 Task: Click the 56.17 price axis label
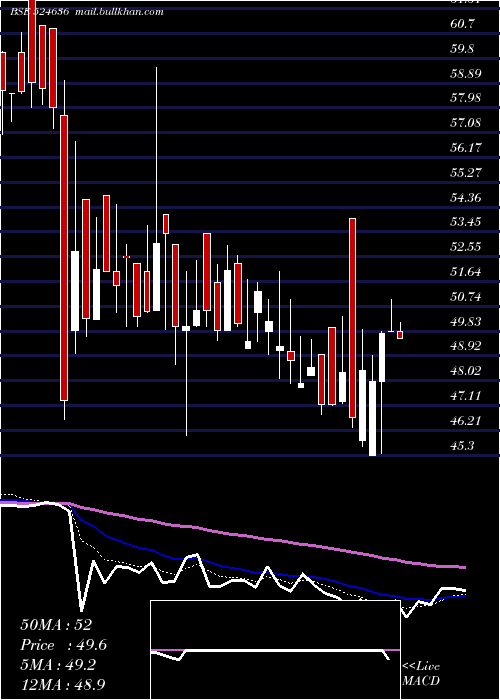click(466, 148)
